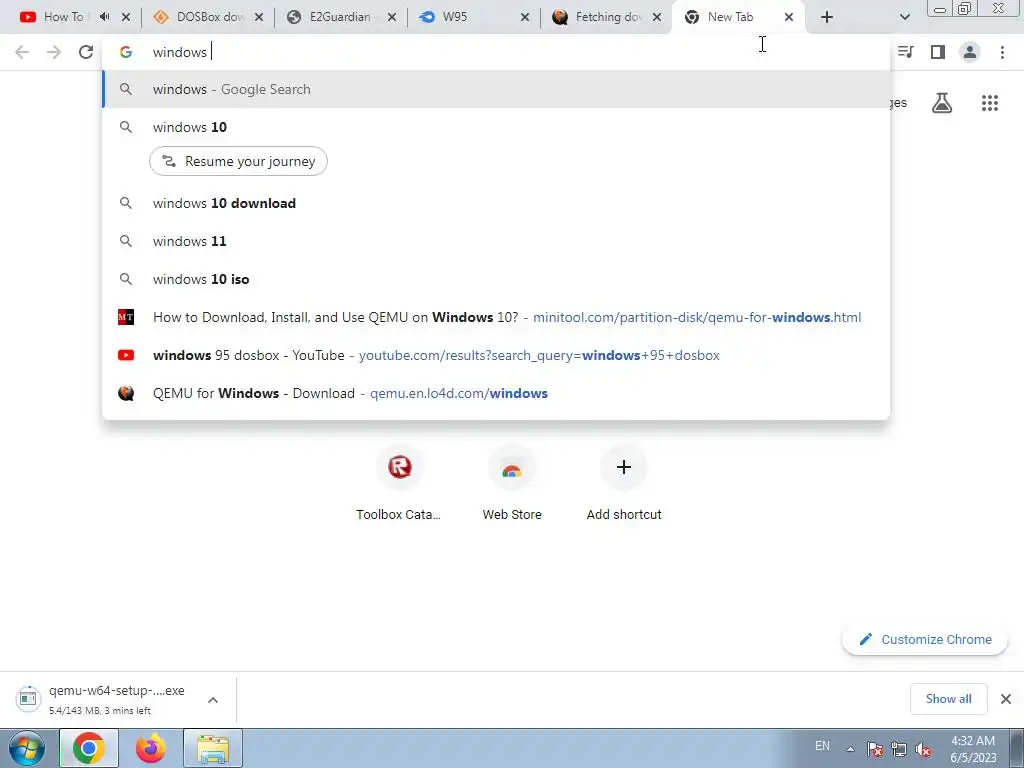Select 'windows - Google Search' suggestion
The image size is (1024, 768).
point(496,89)
